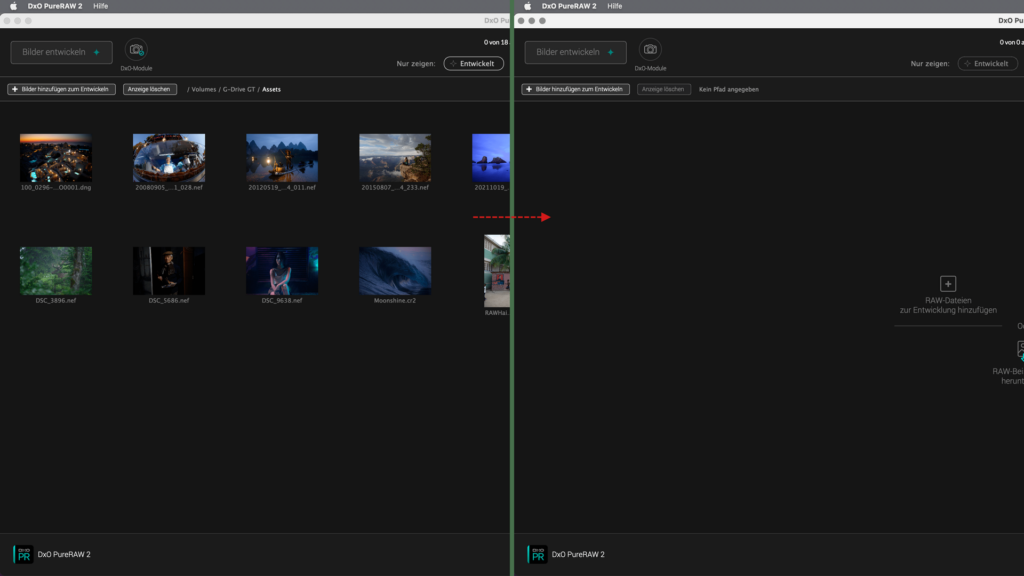Click Bilder hinzufügen zum Entwickeln, left window
This screenshot has width=1024, height=576.
(x=61, y=89)
